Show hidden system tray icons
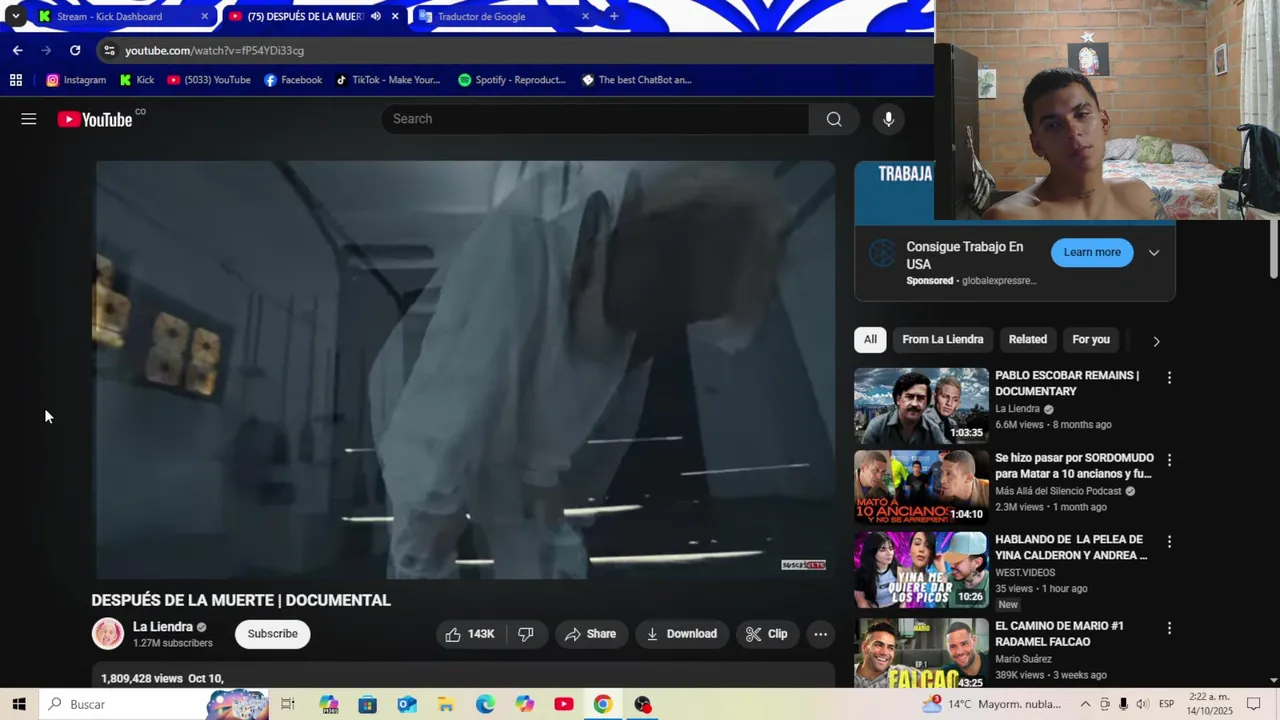1280x720 pixels. (x=1085, y=704)
